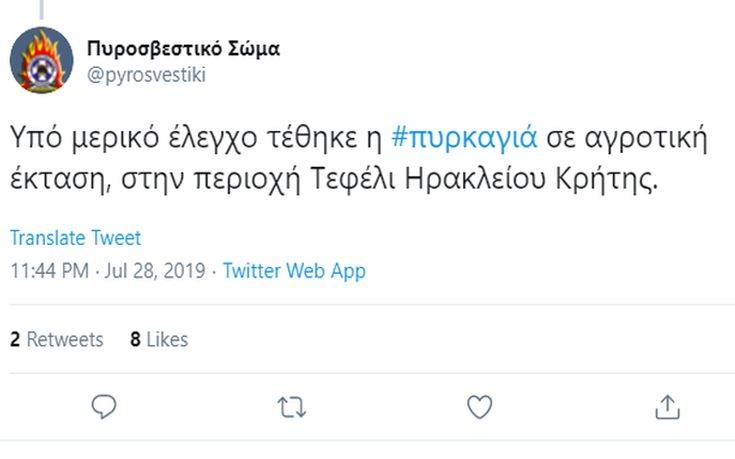
Task: Open the share tweet icon
Action: tap(667, 406)
